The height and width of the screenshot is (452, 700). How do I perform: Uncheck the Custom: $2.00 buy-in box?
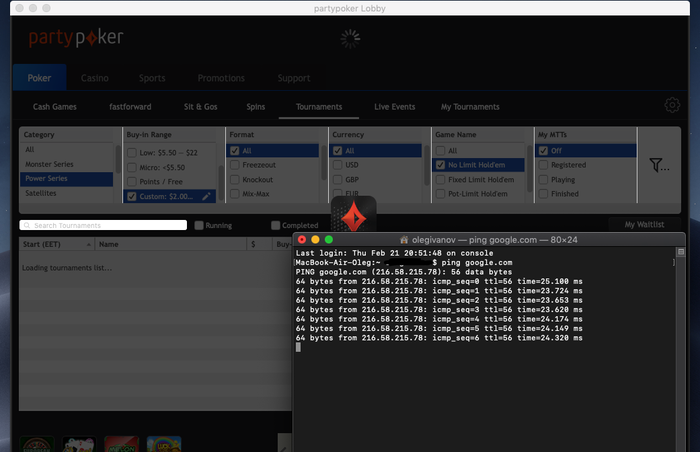(x=132, y=196)
